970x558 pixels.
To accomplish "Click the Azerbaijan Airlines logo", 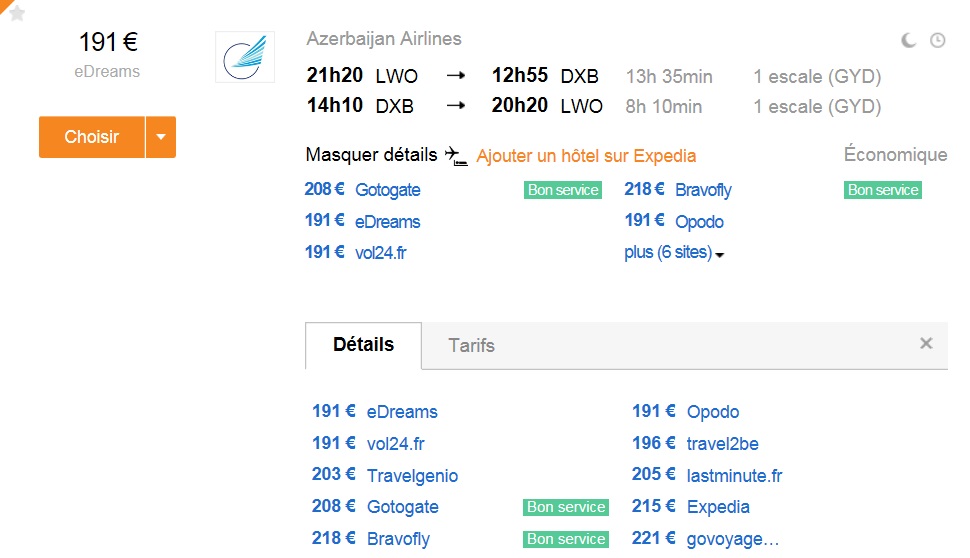I will (x=245, y=57).
